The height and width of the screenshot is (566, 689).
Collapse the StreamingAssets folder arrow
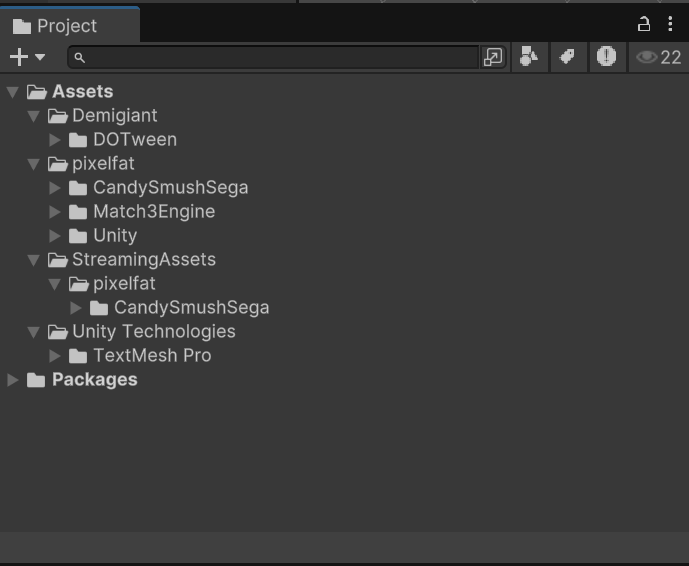click(x=33, y=260)
